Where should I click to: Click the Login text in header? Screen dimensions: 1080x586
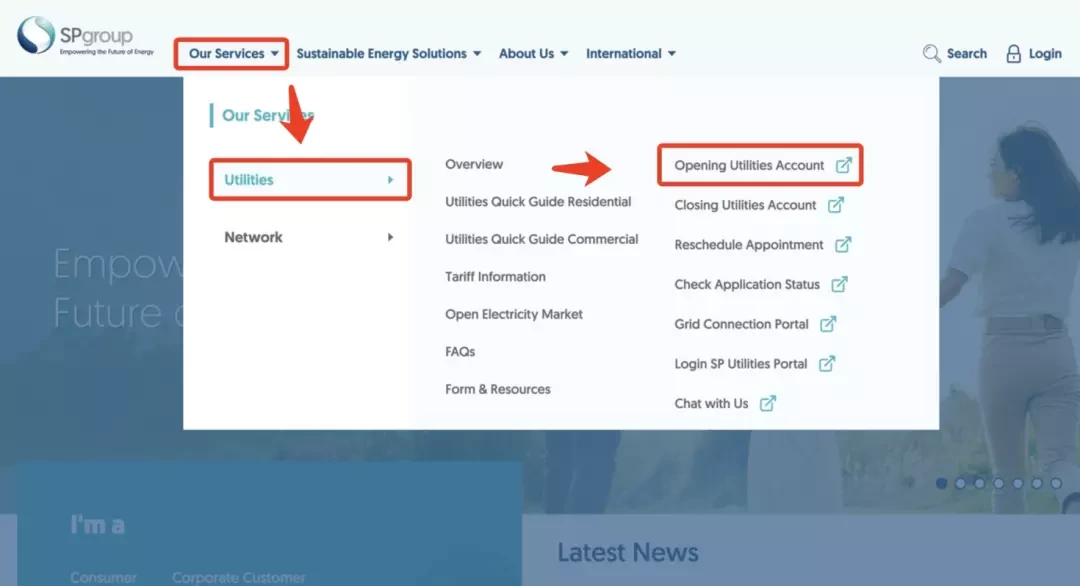tap(1045, 54)
